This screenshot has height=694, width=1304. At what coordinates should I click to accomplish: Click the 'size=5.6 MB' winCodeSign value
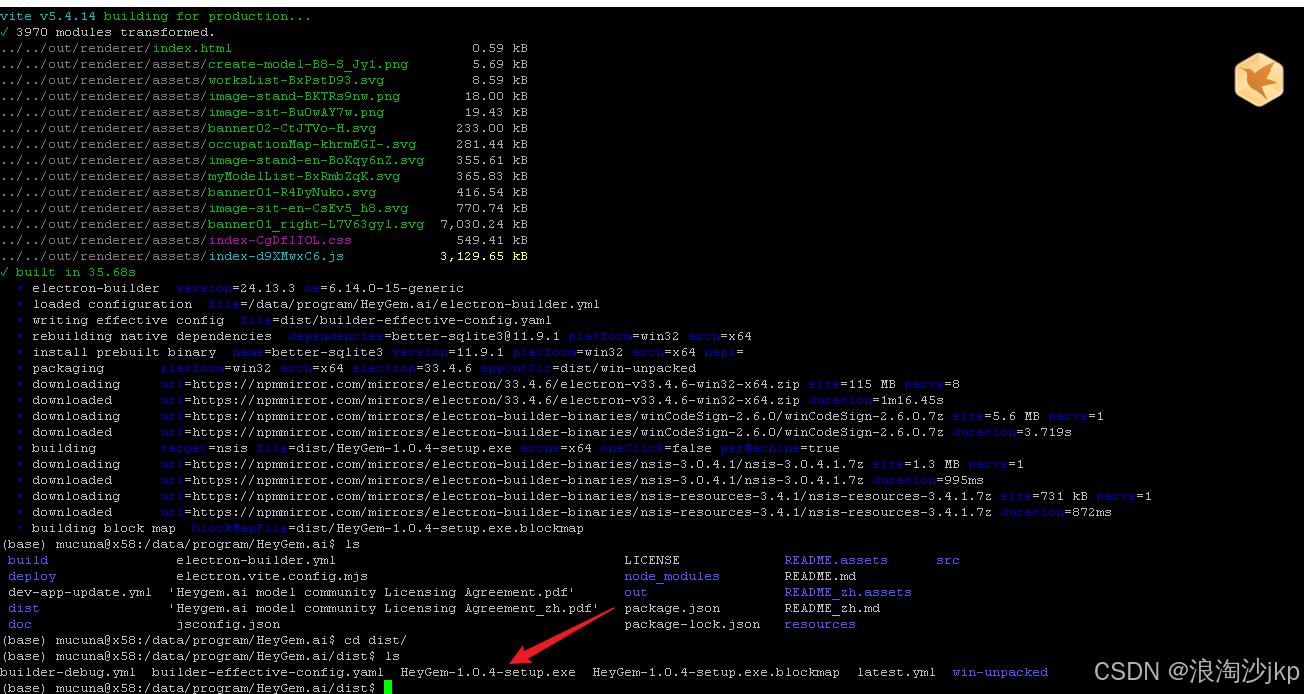point(996,416)
